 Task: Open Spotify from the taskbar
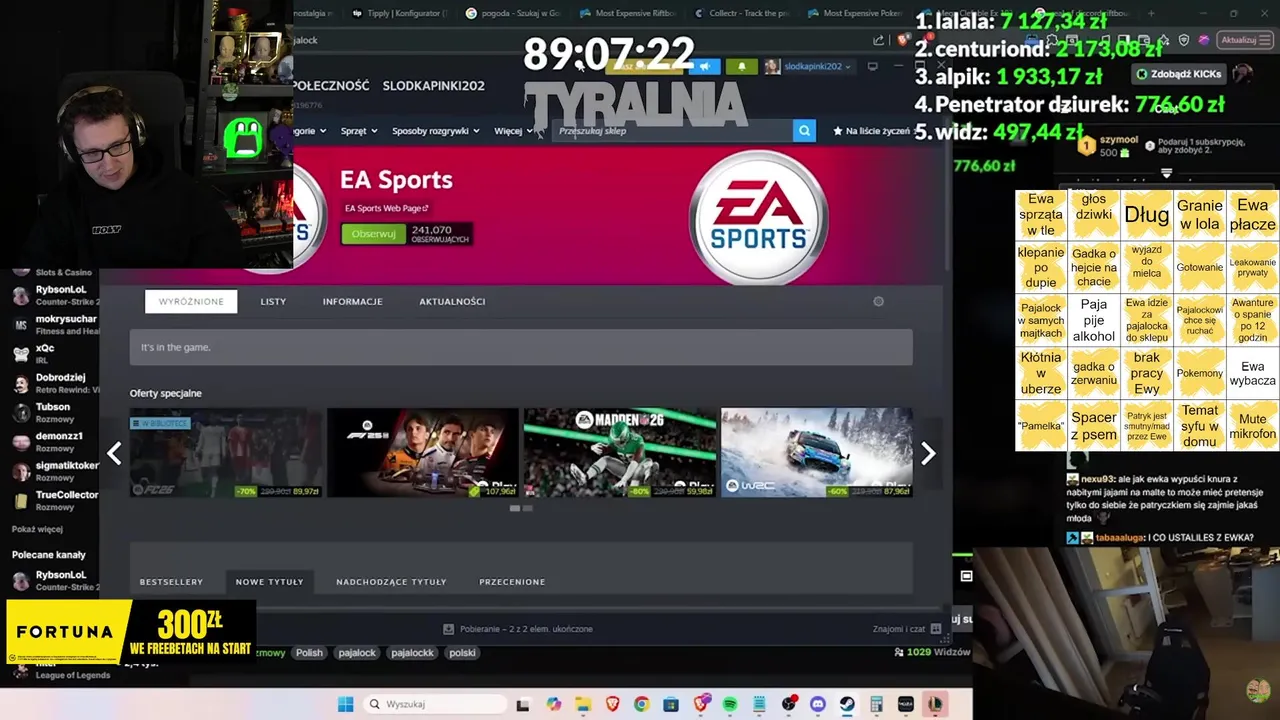729,704
